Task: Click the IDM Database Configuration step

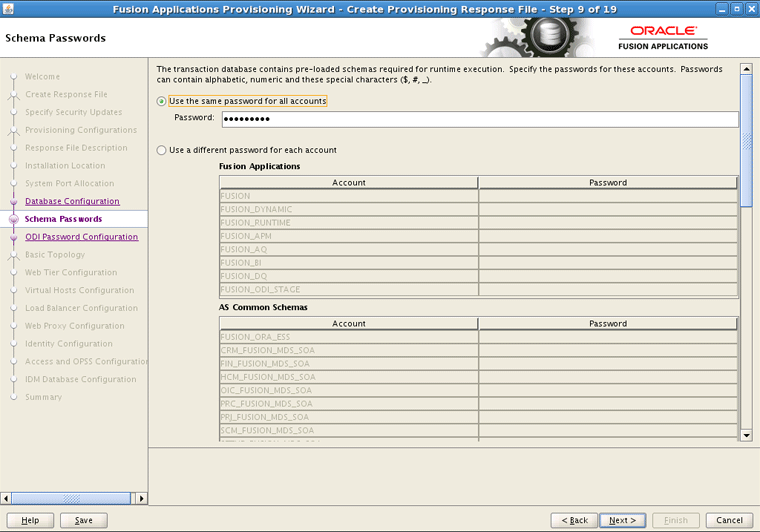Action: click(80, 379)
